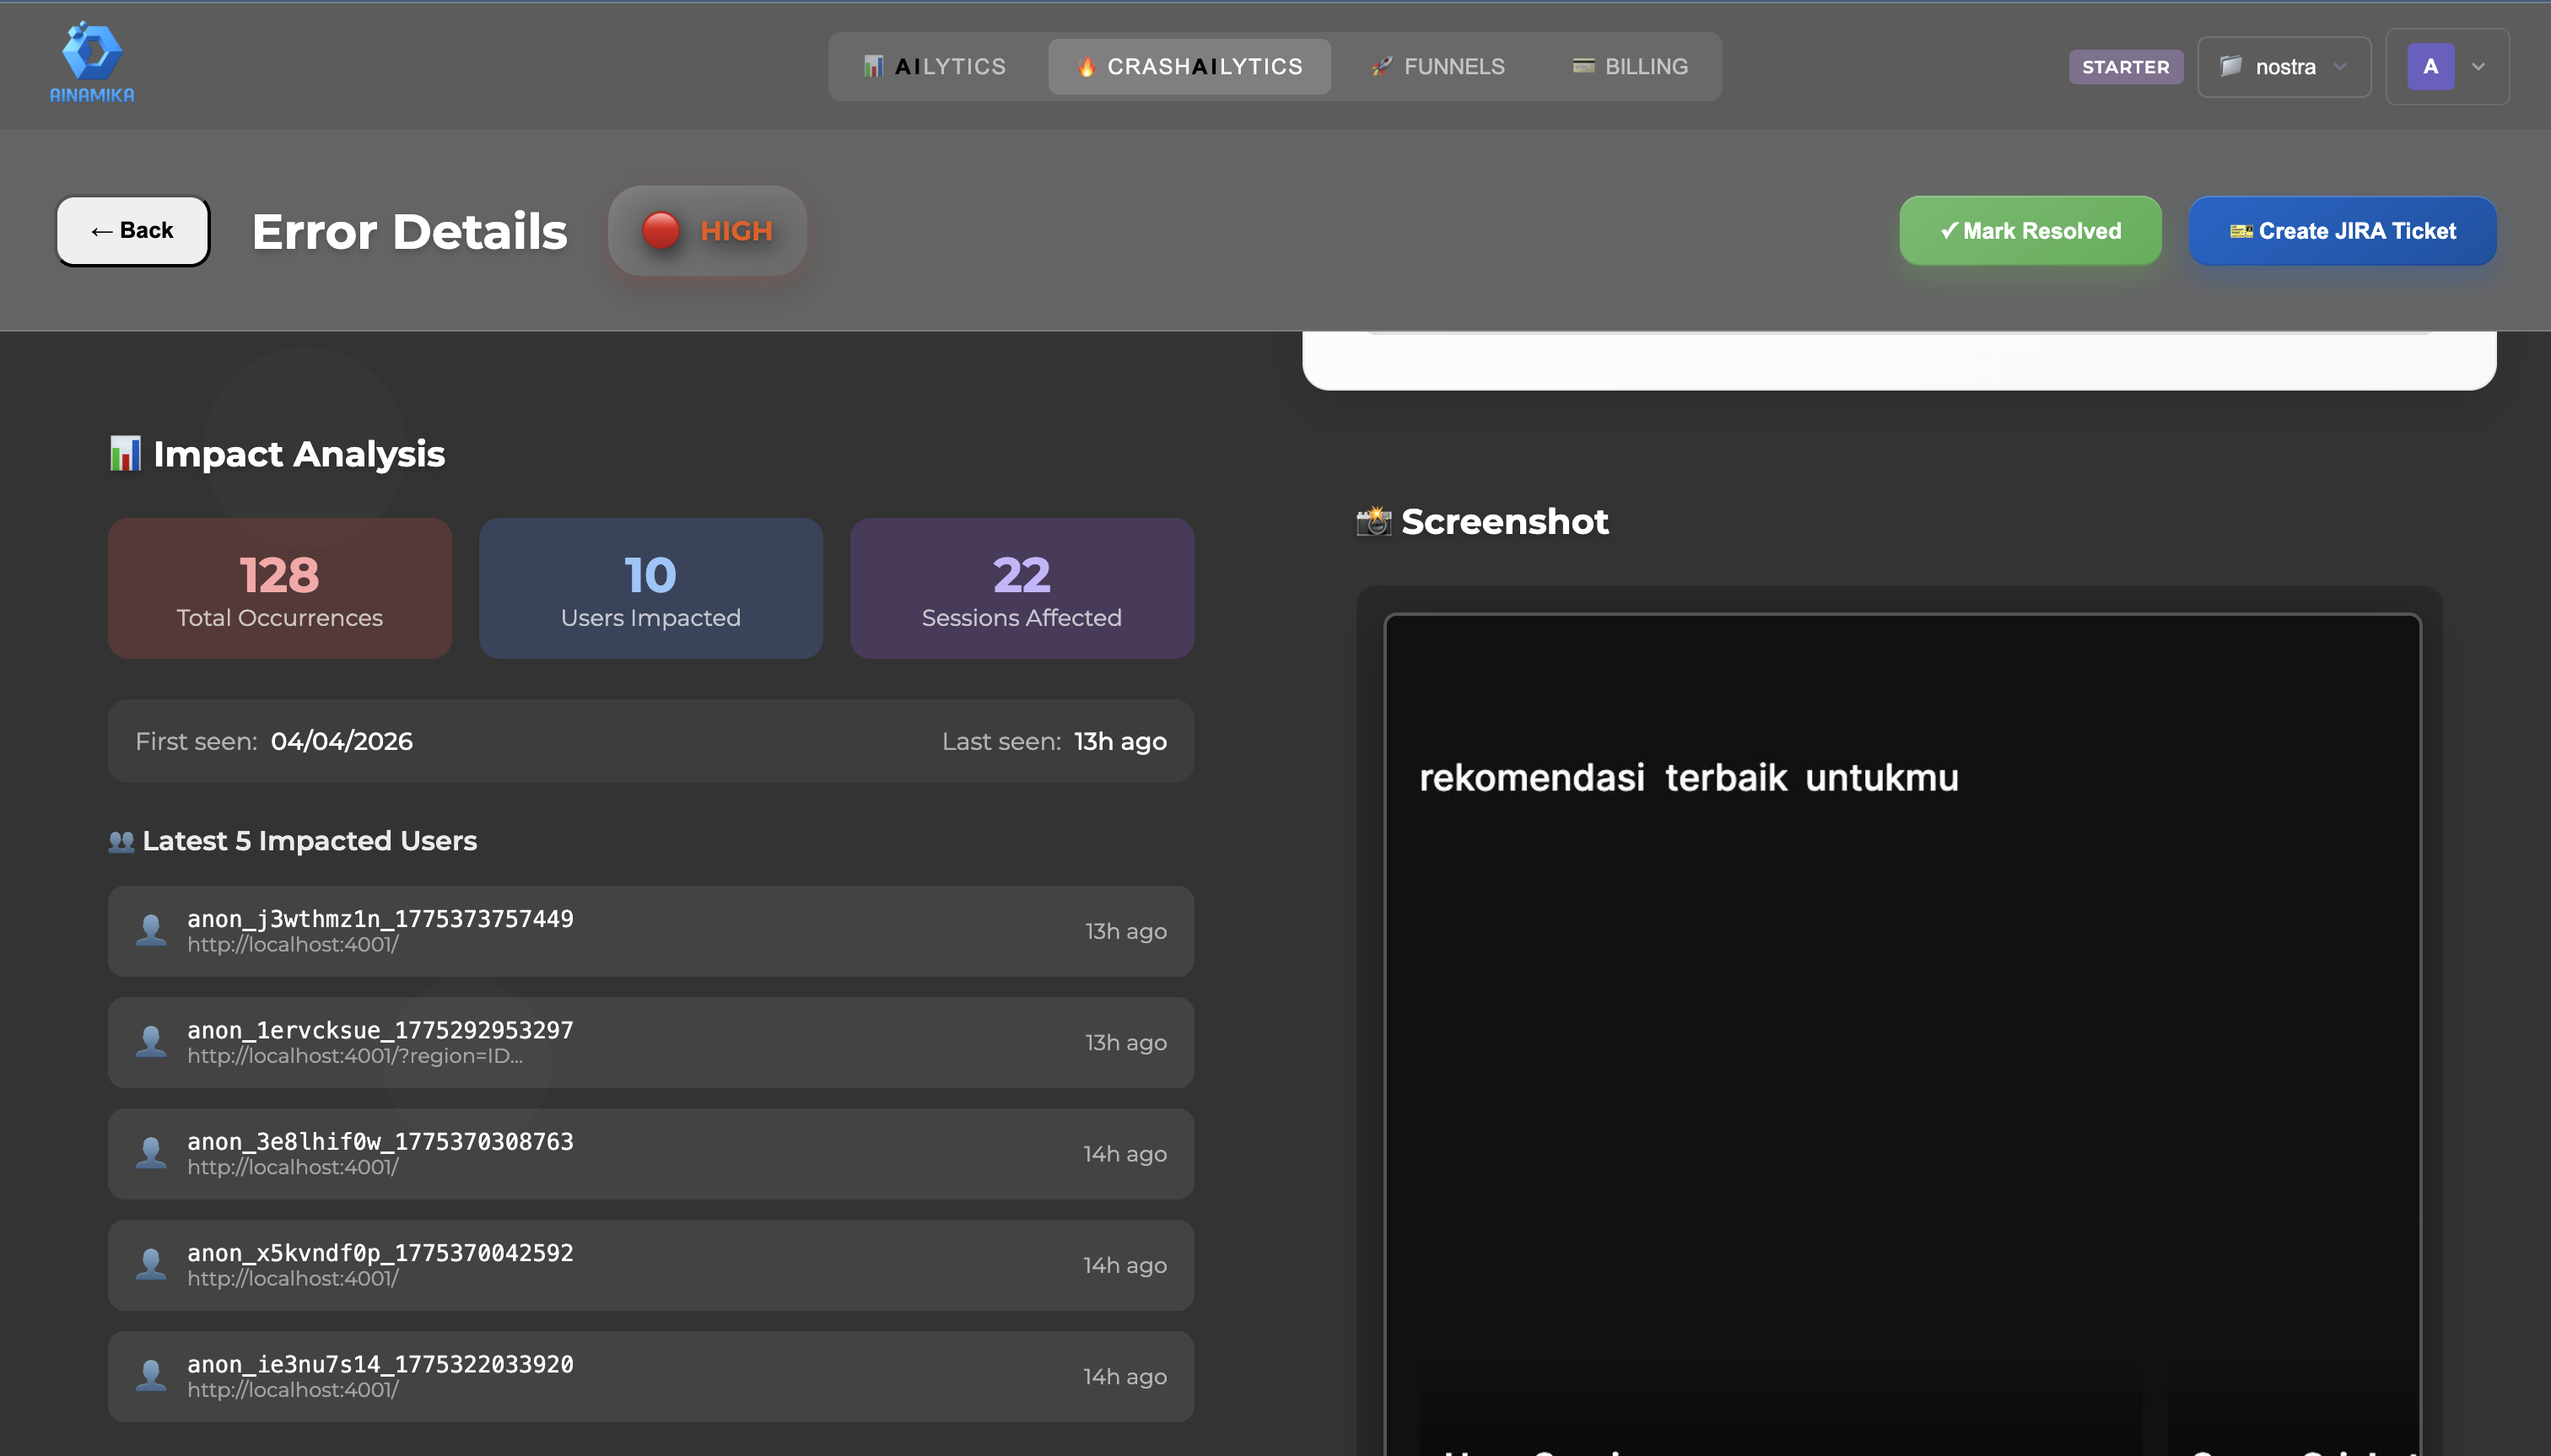This screenshot has width=2551, height=1456.
Task: Select impacted user anon_1ervcksue row
Action: point(650,1042)
